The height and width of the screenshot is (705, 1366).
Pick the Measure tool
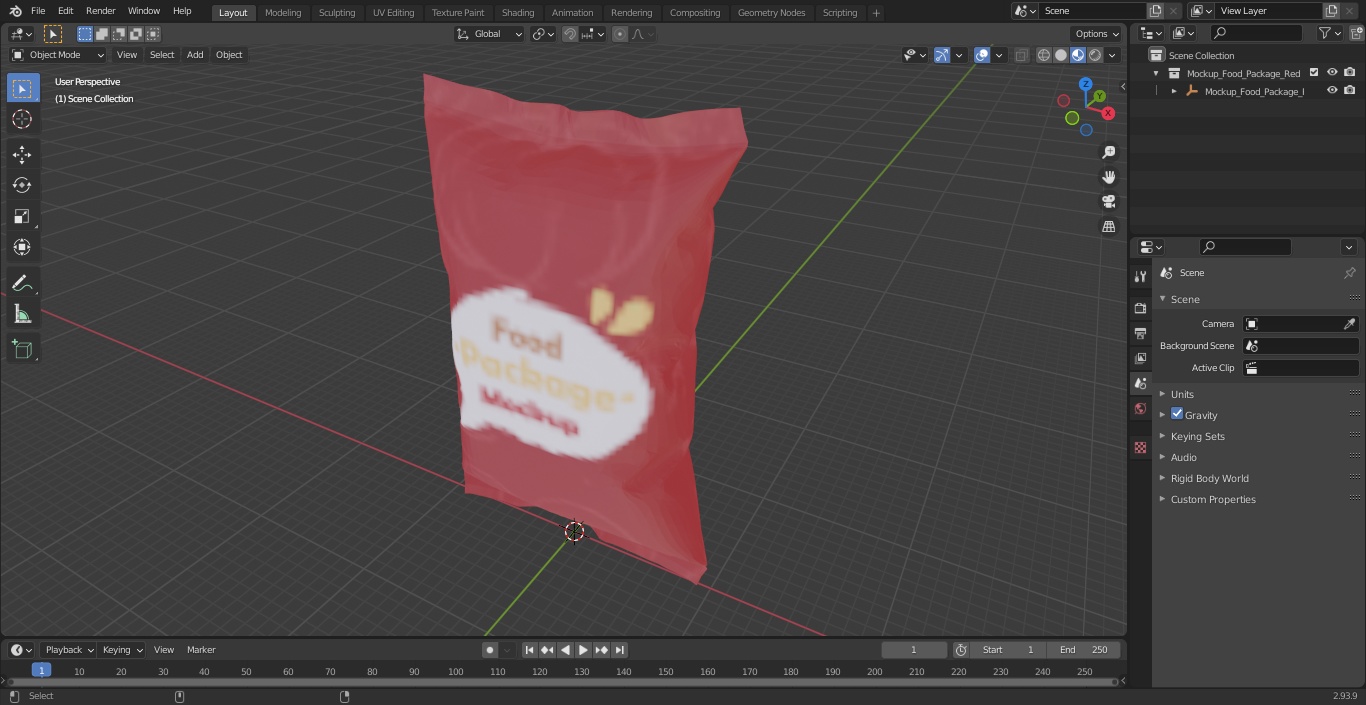[x=22, y=315]
